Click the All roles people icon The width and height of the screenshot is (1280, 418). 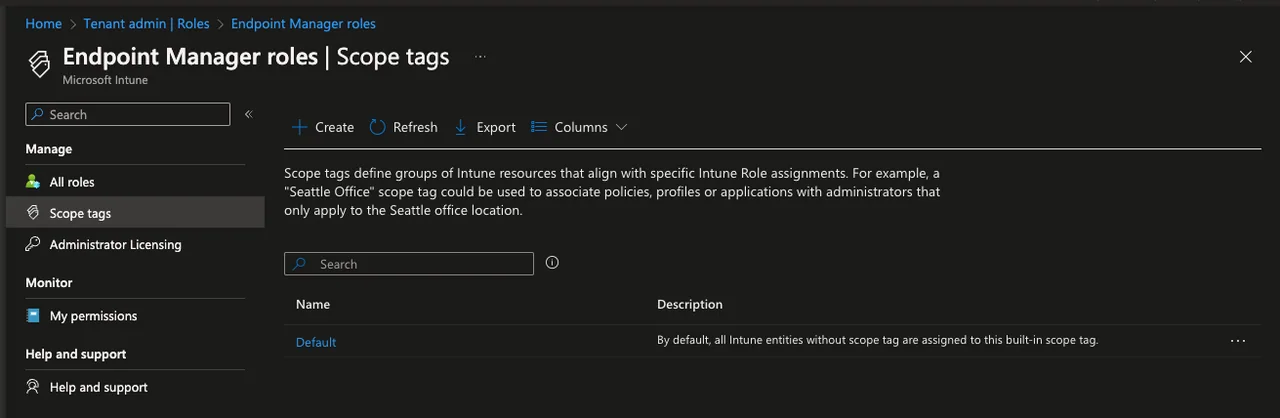33,182
